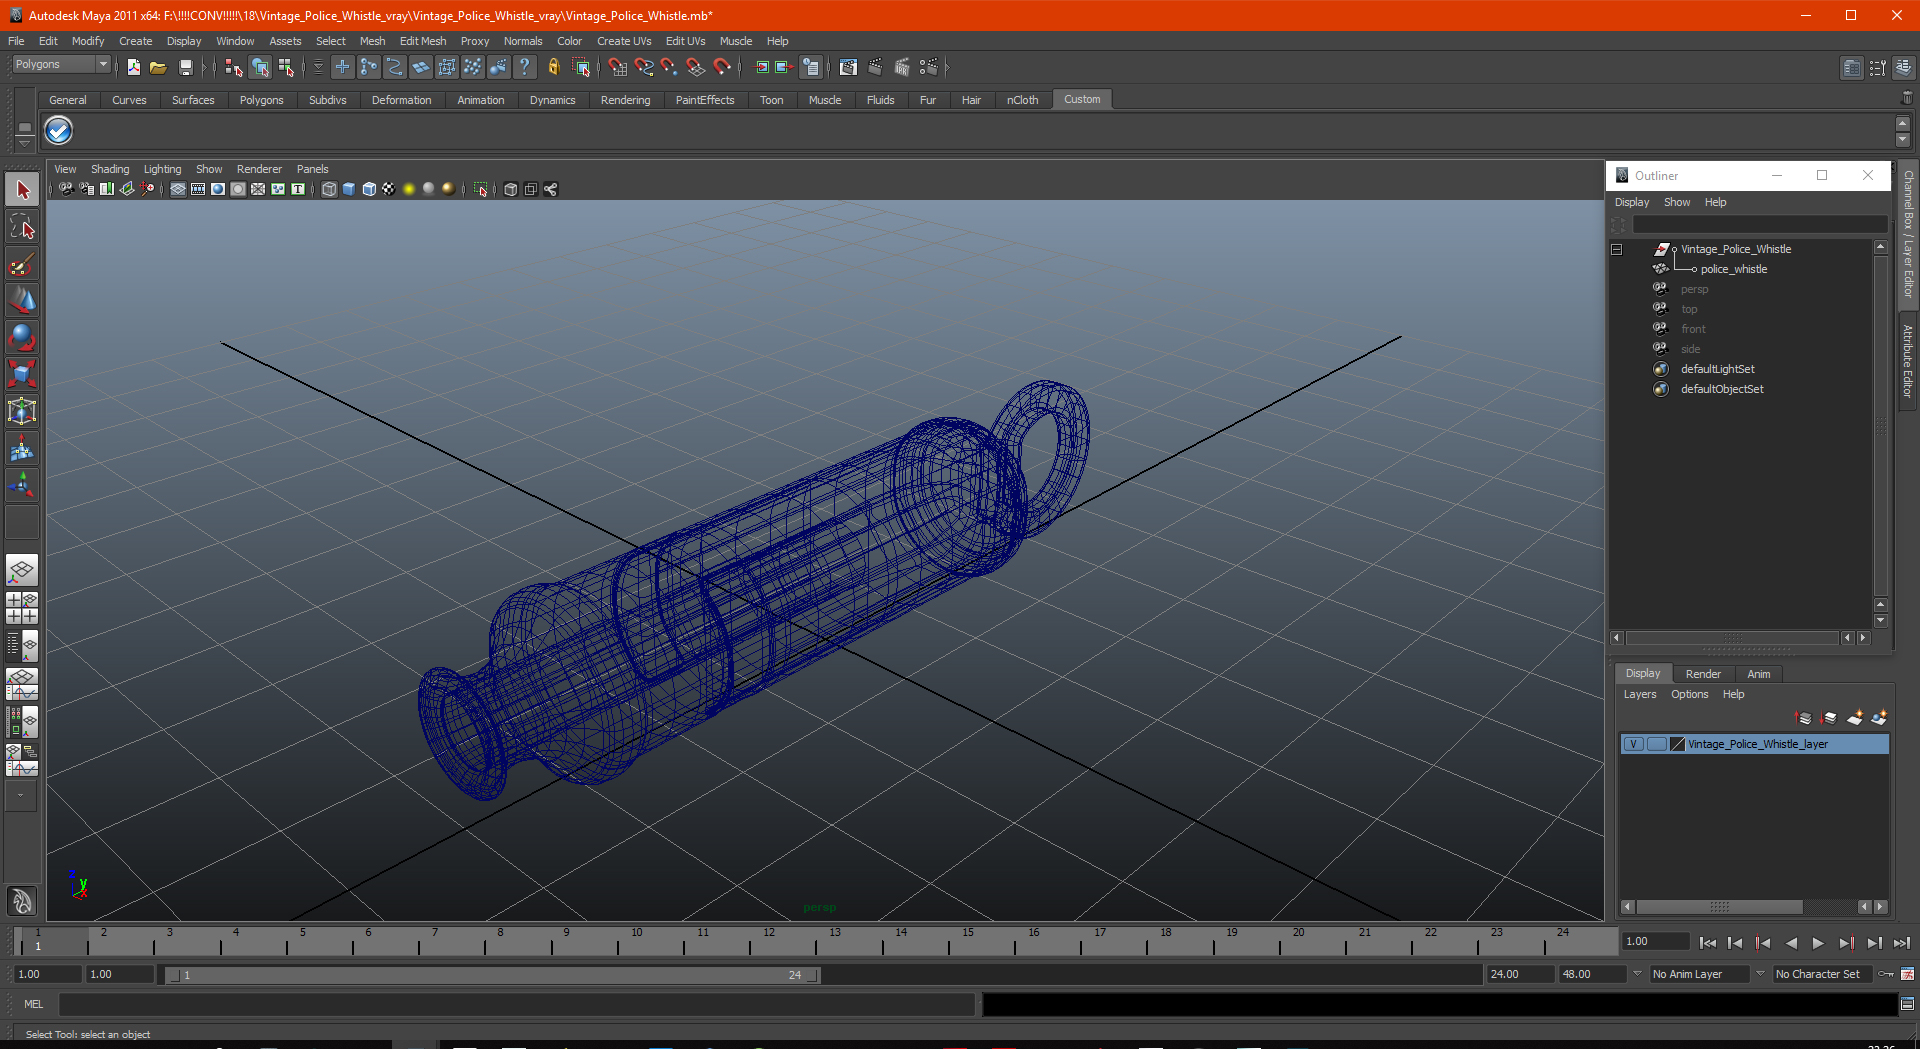Choose the Paint Selection tool

tap(22, 264)
